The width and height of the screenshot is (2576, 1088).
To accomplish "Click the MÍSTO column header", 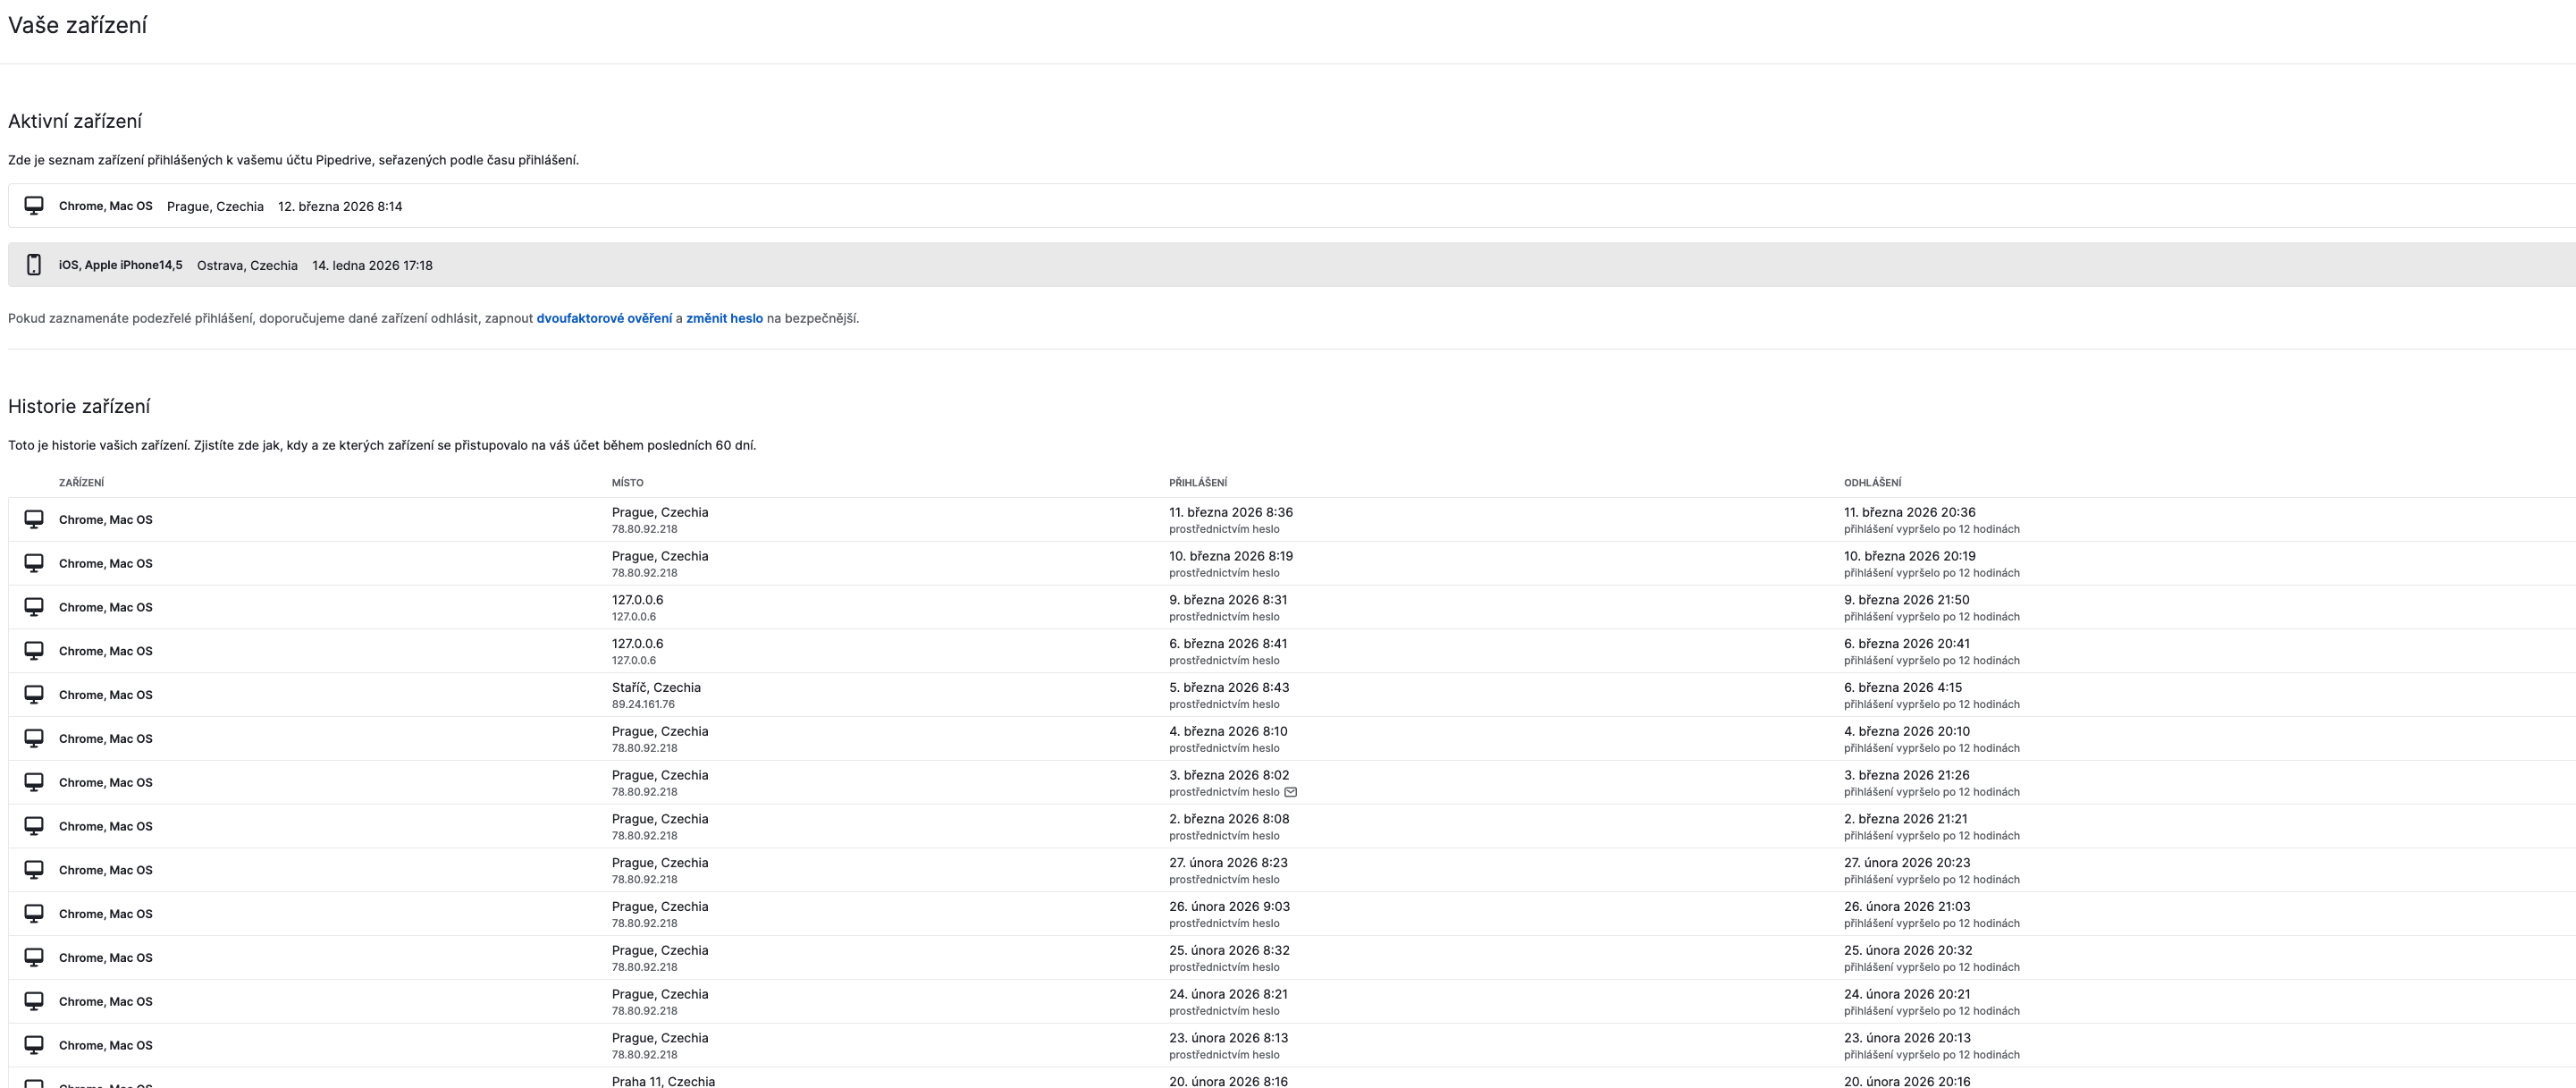I will 627,483.
